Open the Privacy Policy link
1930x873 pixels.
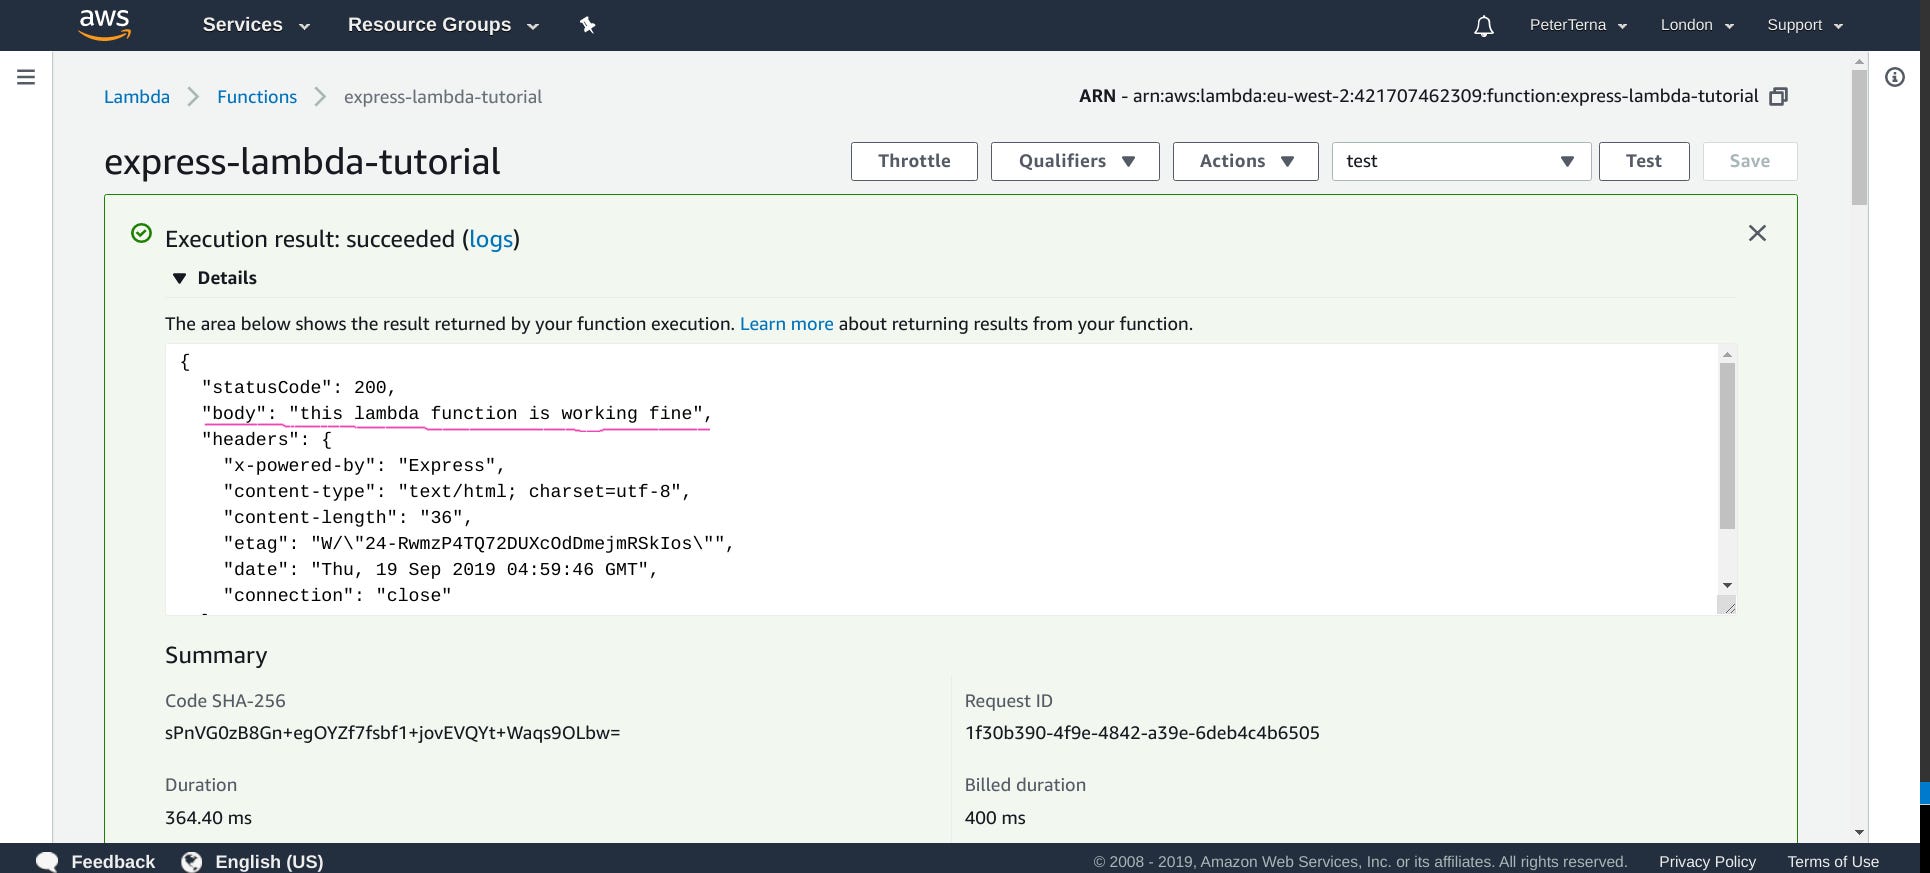1707,862
